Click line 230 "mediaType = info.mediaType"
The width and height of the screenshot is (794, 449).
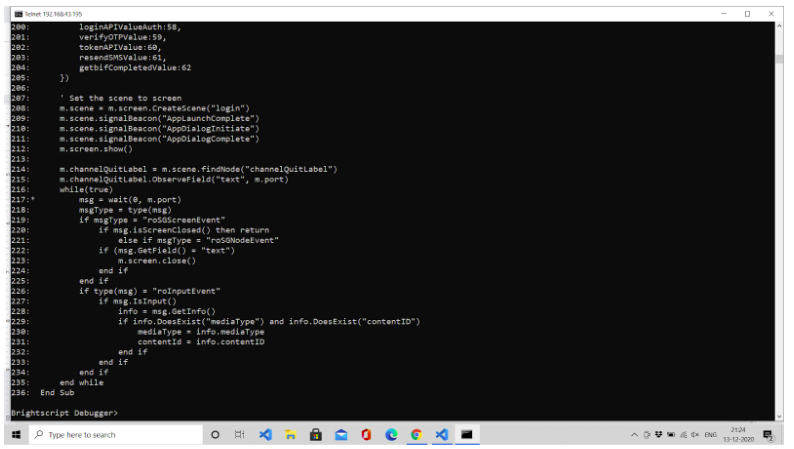(x=201, y=332)
